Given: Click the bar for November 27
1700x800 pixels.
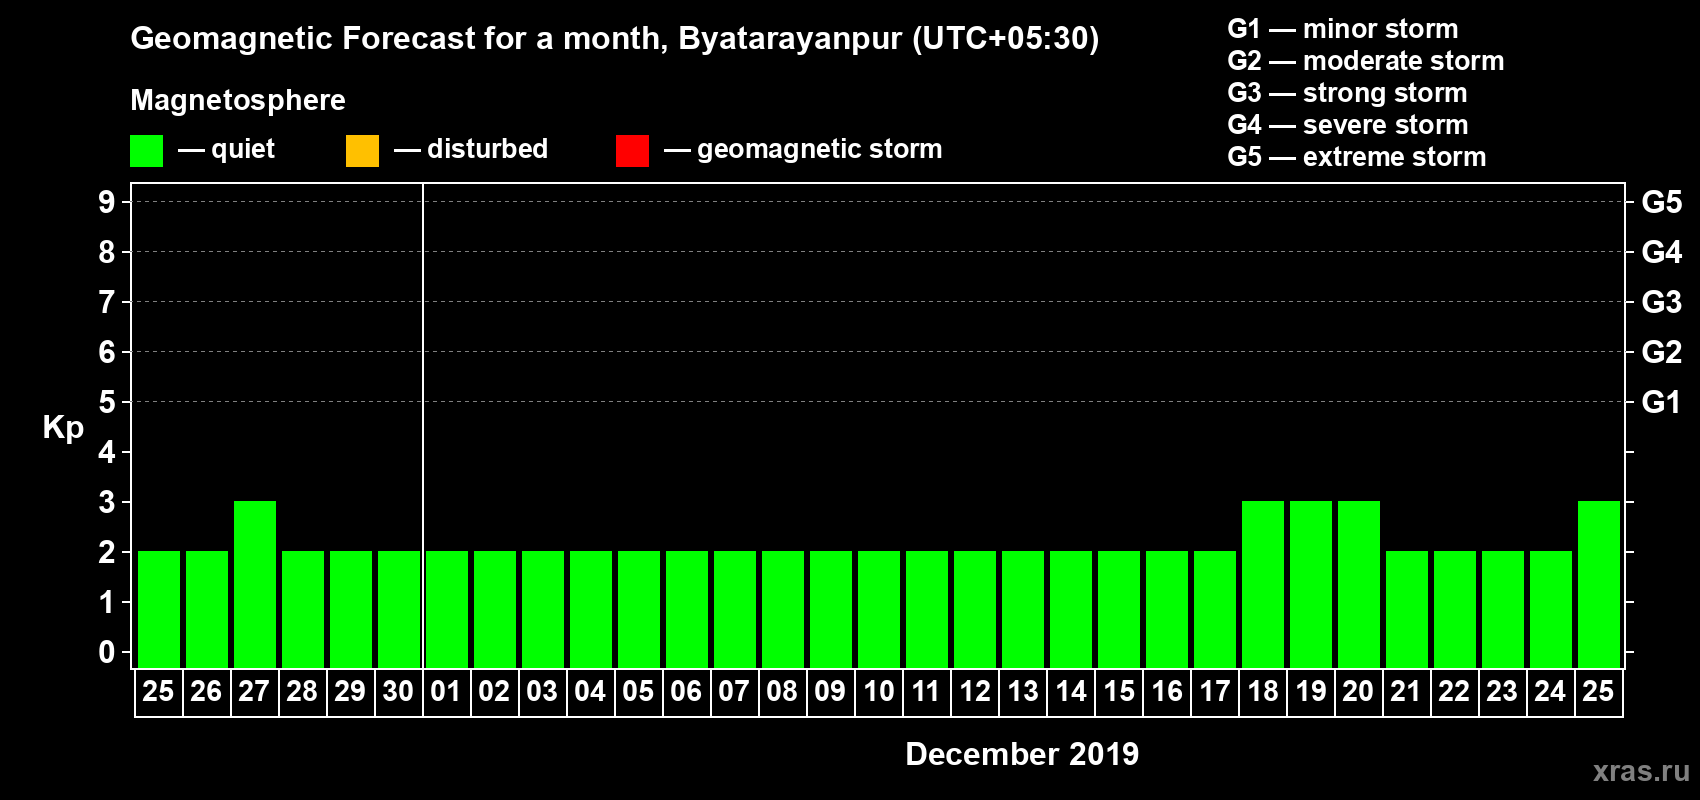Looking at the screenshot, I should point(255,584).
